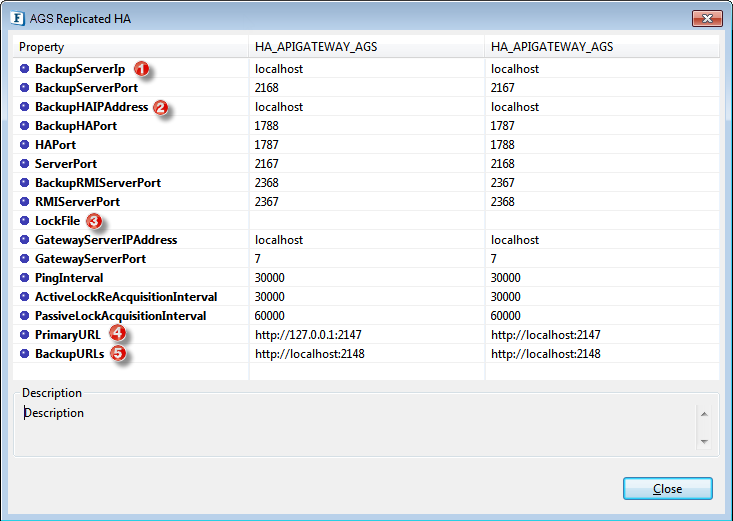Viewport: 733px width, 521px height.
Task: Click the bullet icon beside PrimaryURL
Action: pos(24,334)
